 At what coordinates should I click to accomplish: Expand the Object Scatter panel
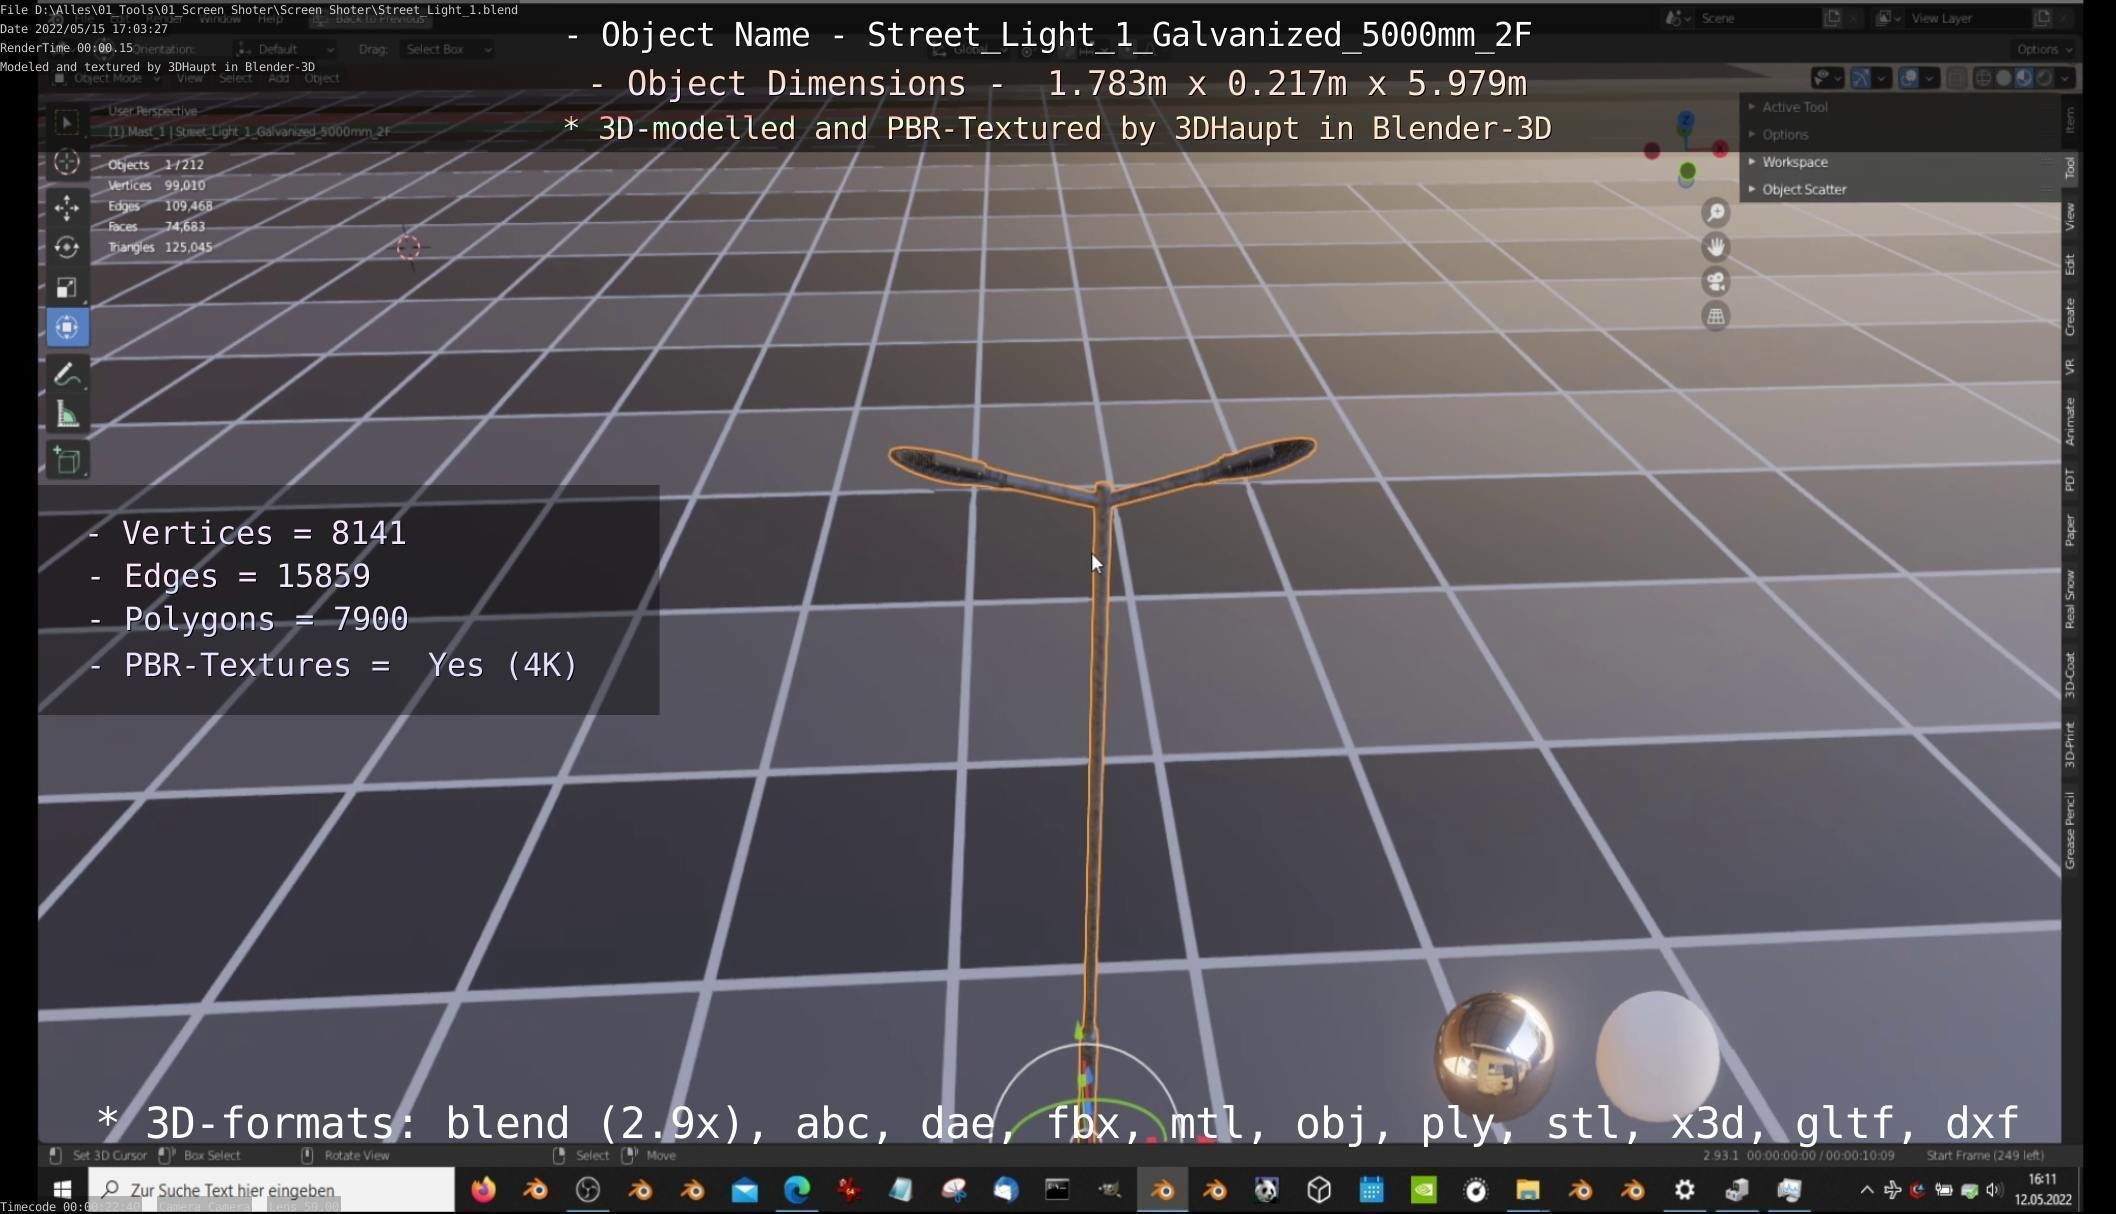point(1803,189)
